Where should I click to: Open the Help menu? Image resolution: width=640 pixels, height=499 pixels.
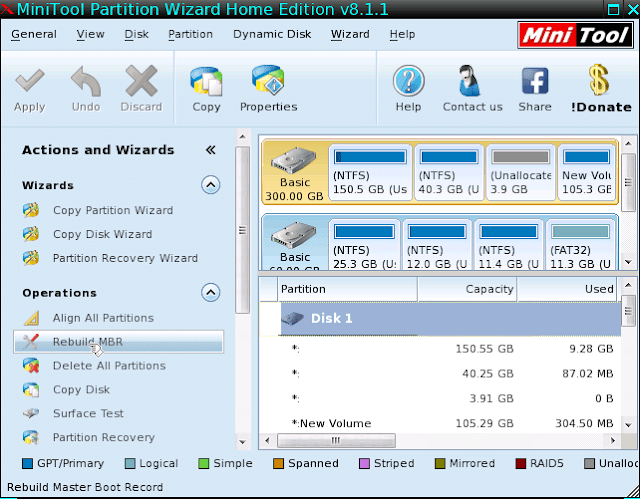click(x=402, y=34)
